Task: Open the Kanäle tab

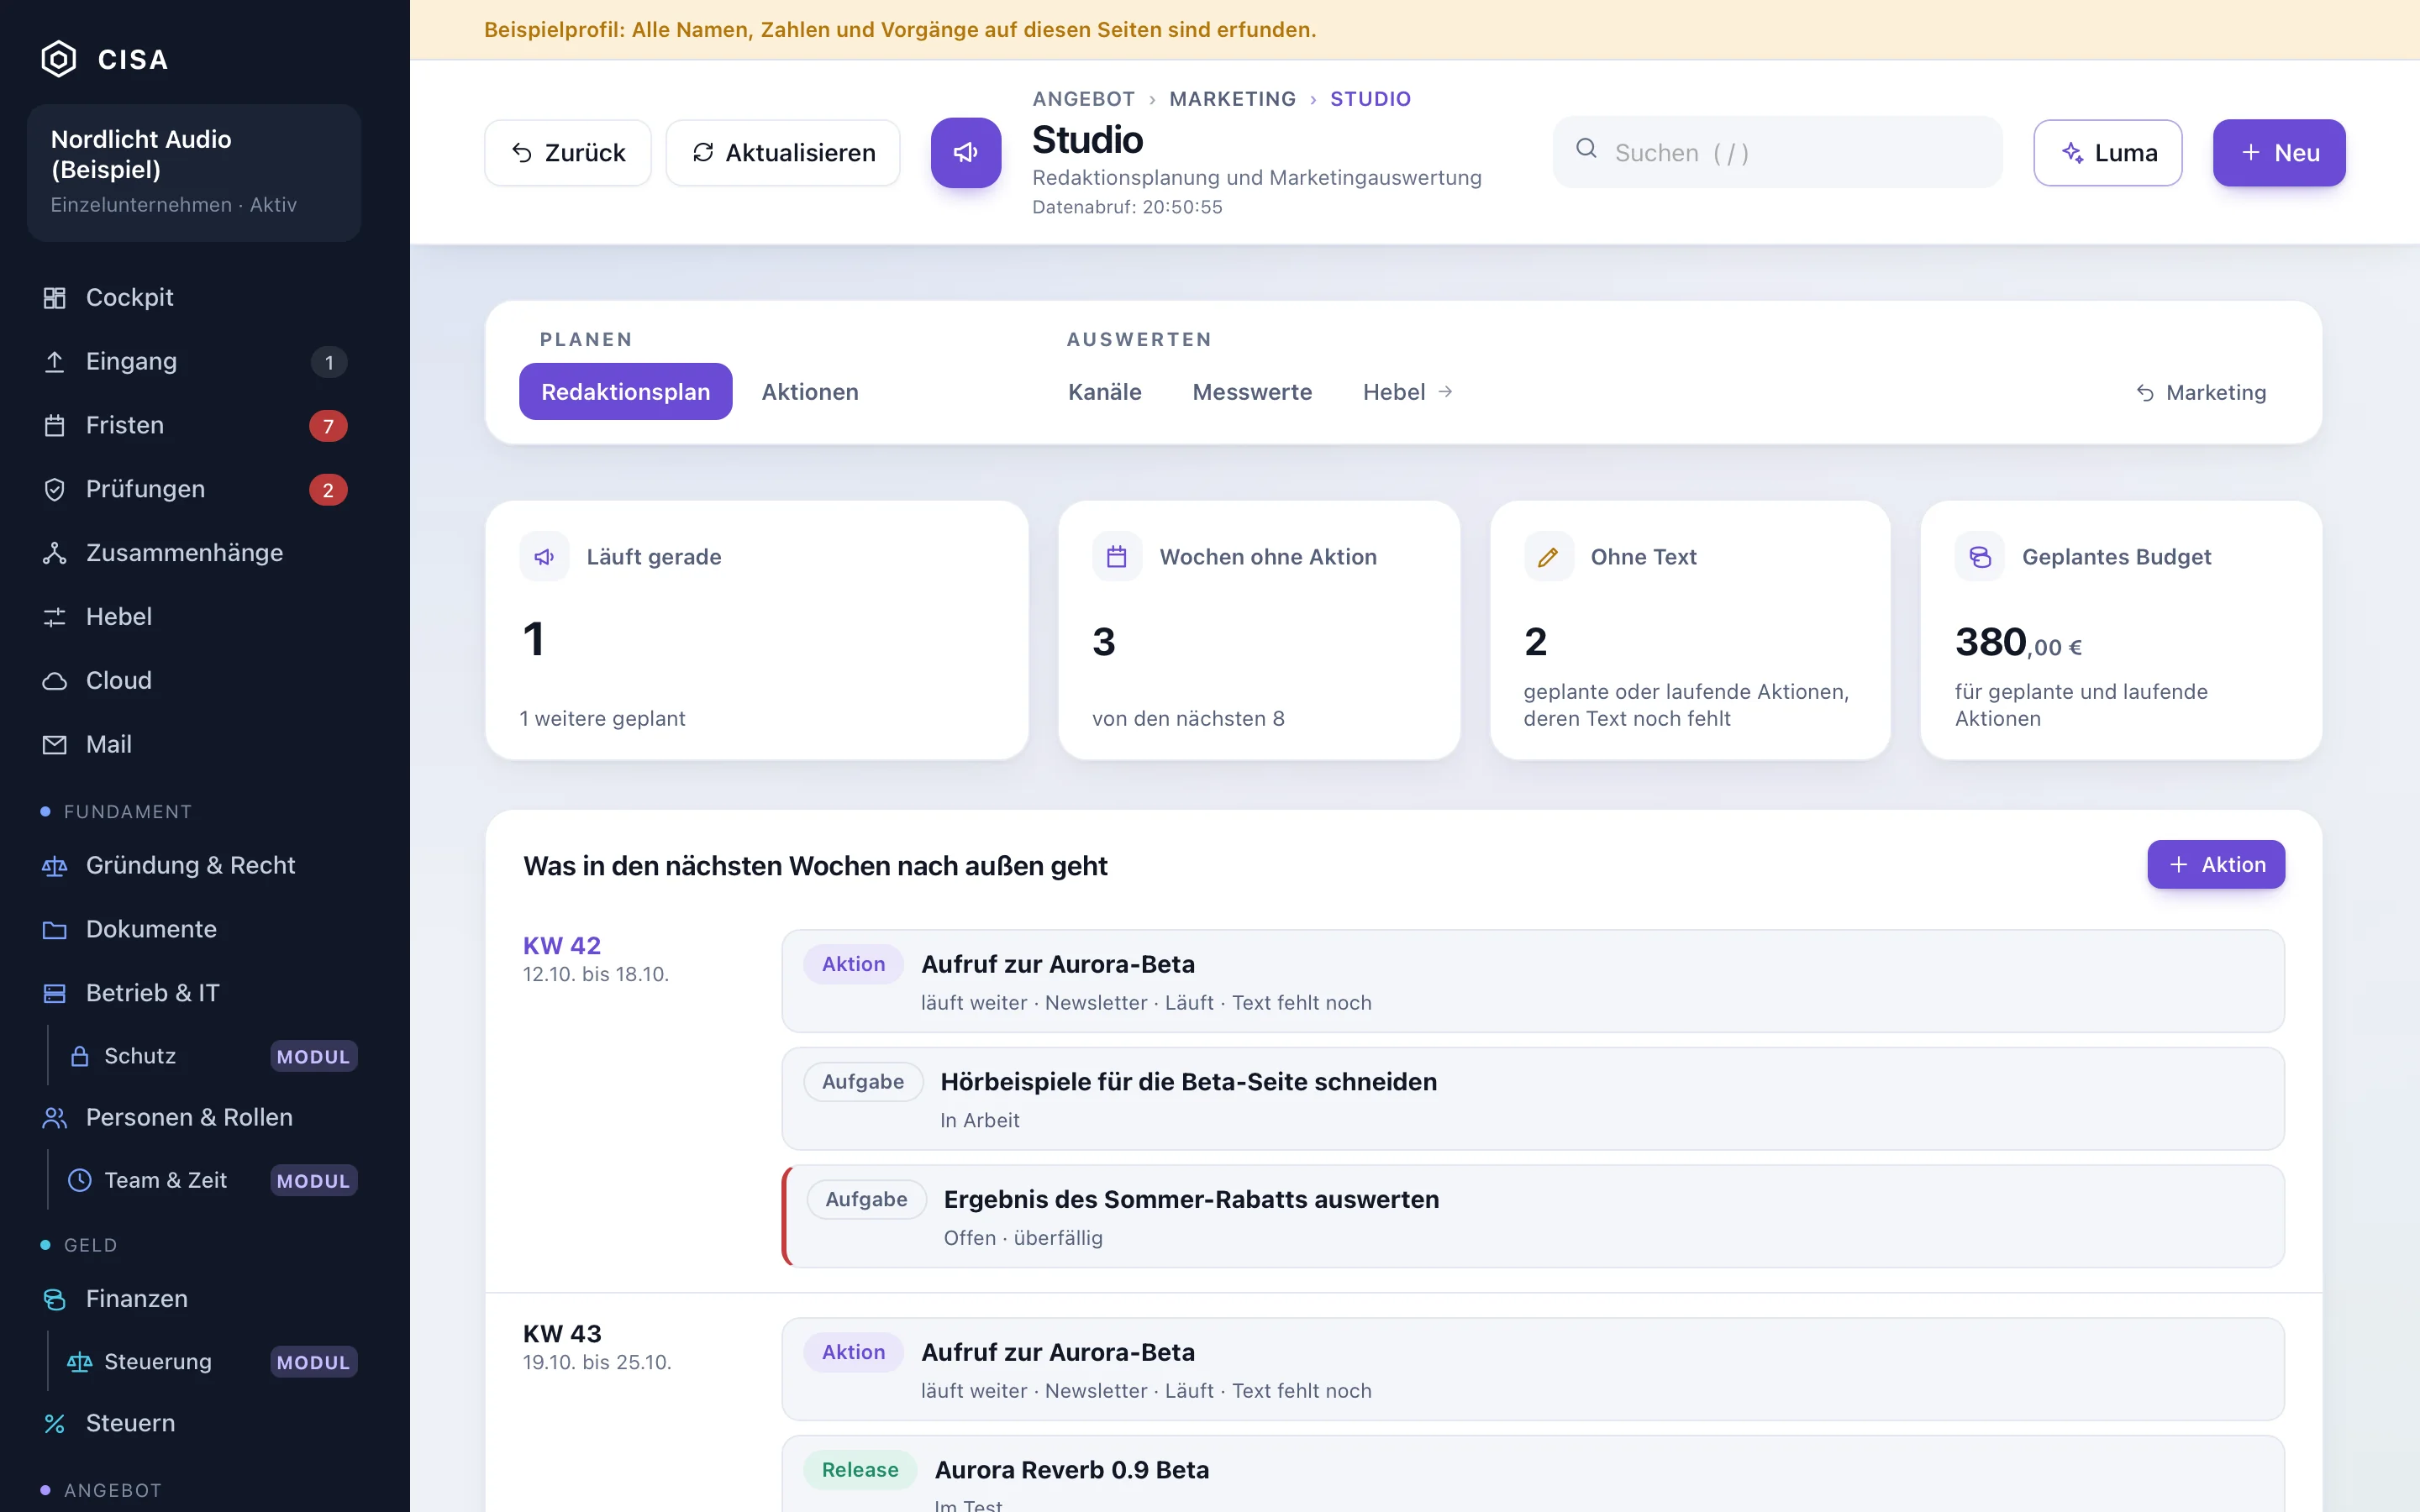Action: pyautogui.click(x=1105, y=392)
